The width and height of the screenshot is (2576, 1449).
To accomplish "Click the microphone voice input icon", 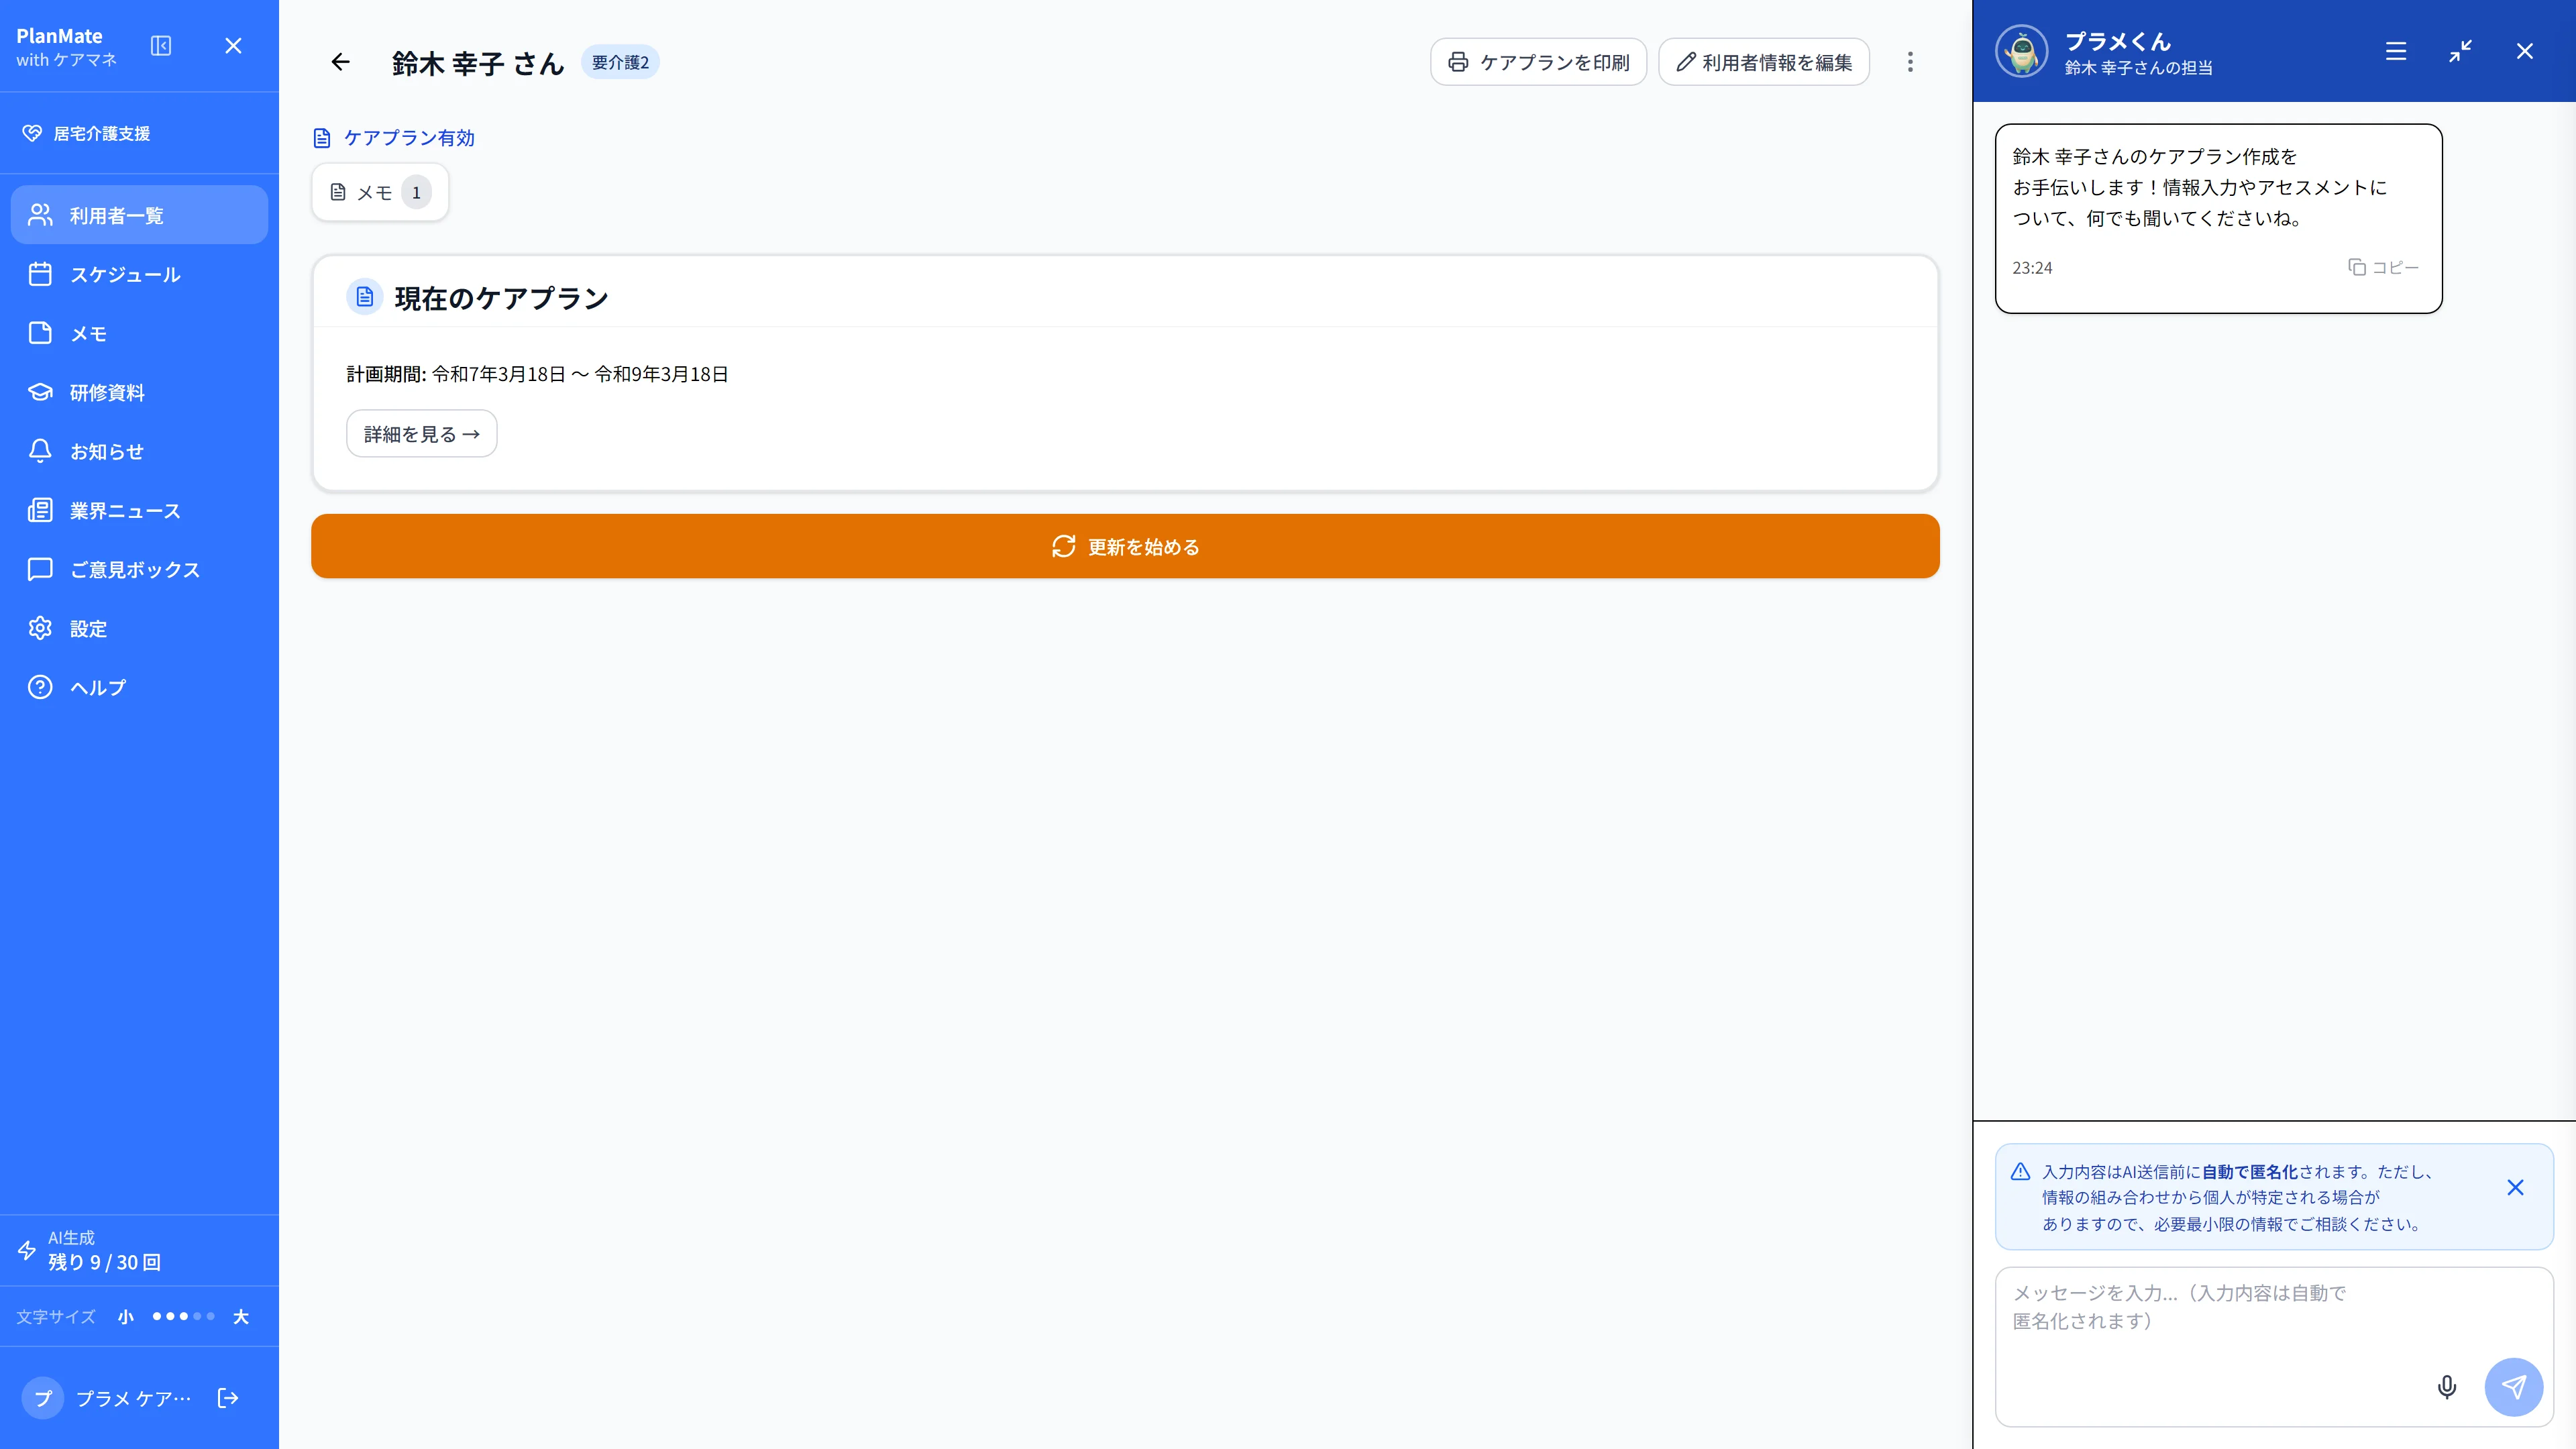I will [2446, 1387].
